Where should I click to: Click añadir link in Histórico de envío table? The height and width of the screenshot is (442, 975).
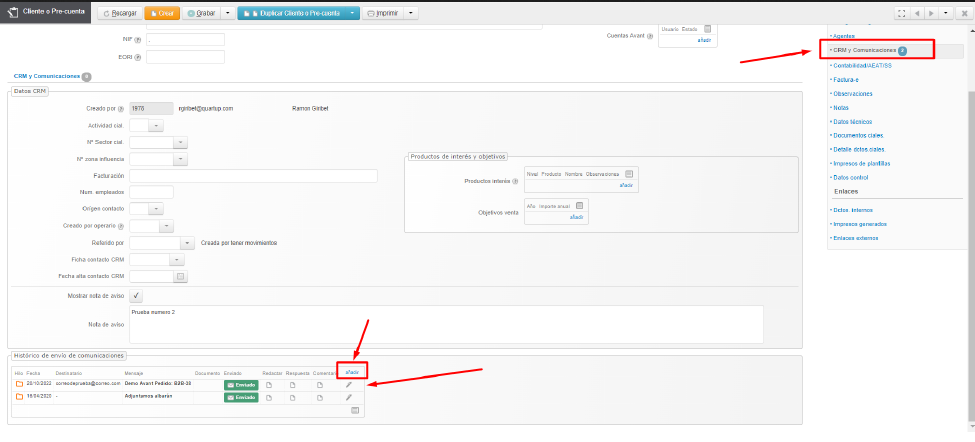pos(352,372)
